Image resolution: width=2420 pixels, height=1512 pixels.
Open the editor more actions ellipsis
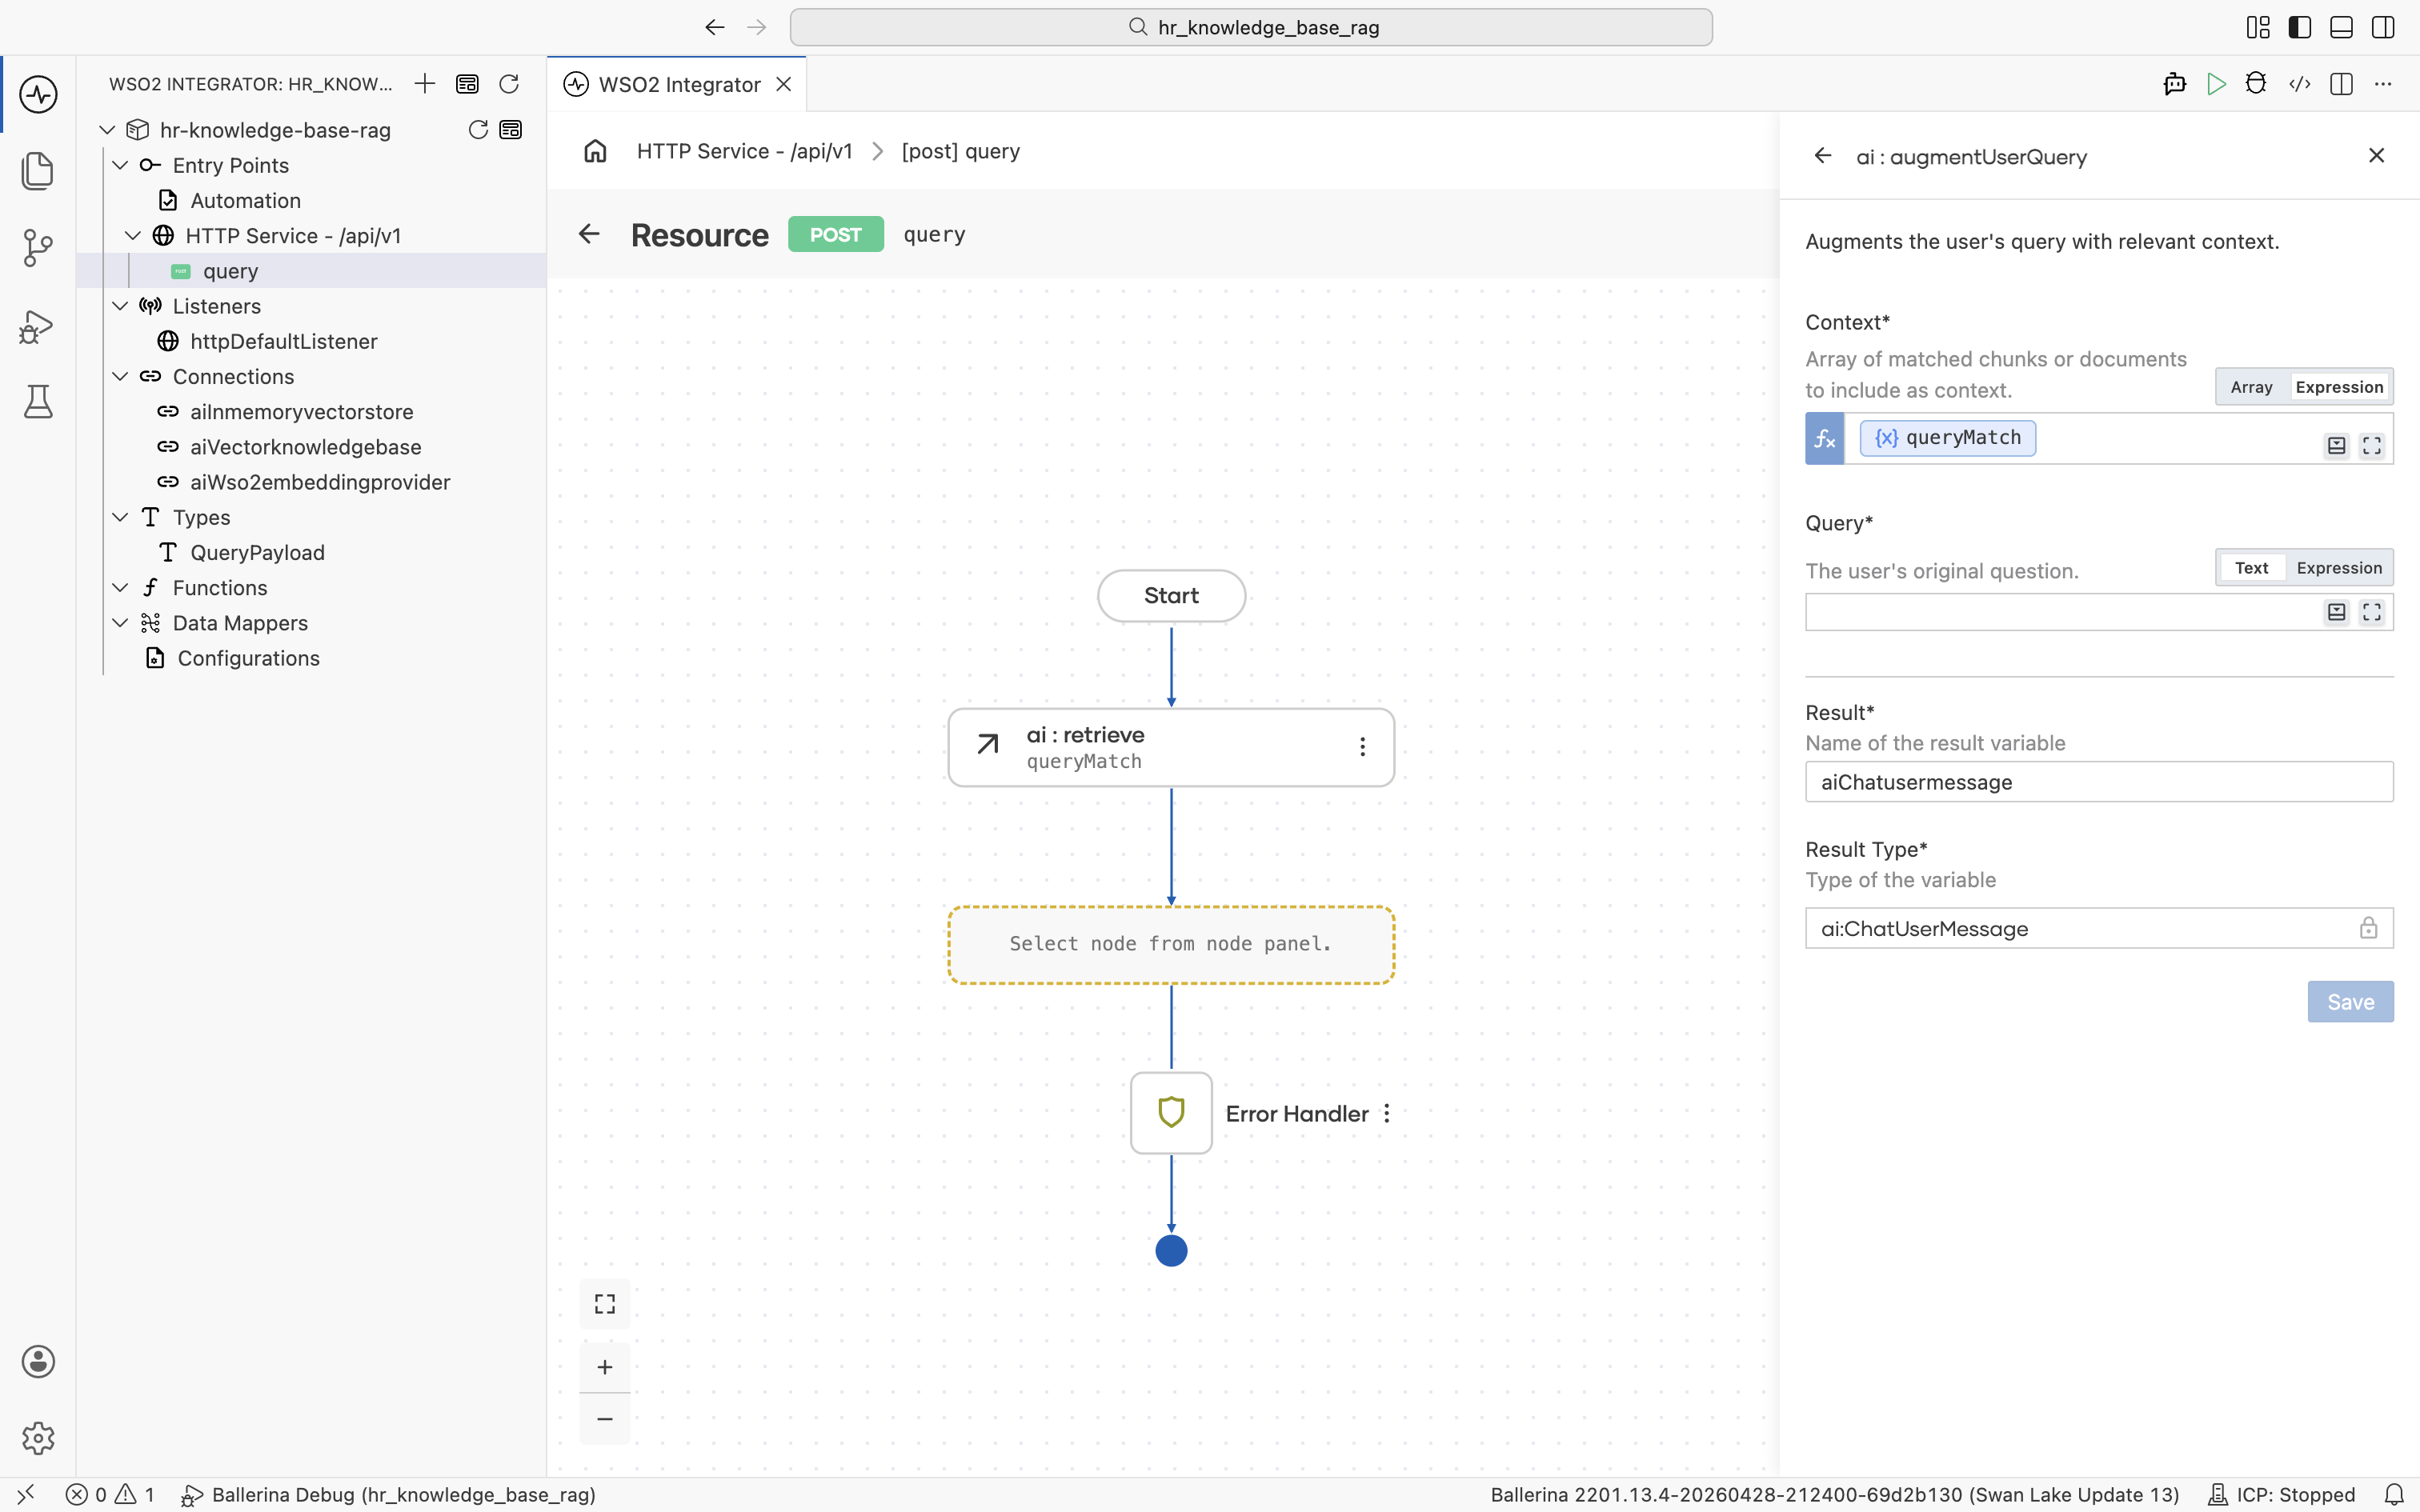pos(2383,84)
